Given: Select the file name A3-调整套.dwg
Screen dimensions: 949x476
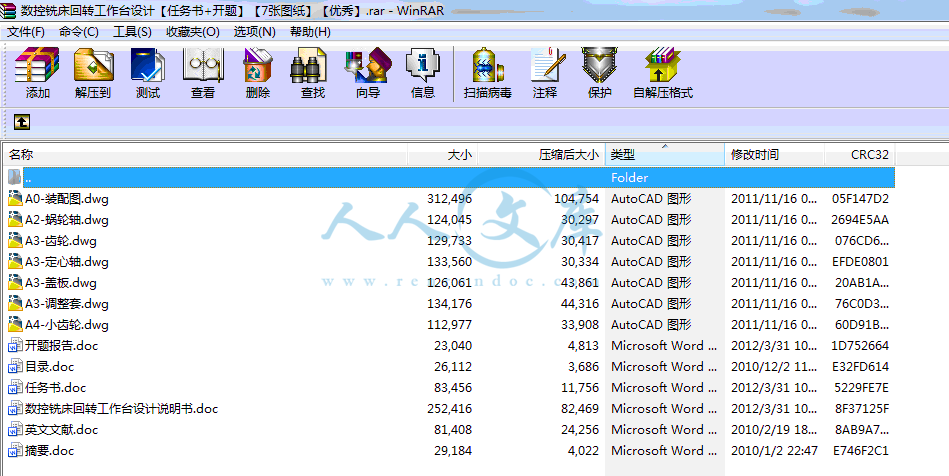Looking at the screenshot, I should click(x=67, y=303).
